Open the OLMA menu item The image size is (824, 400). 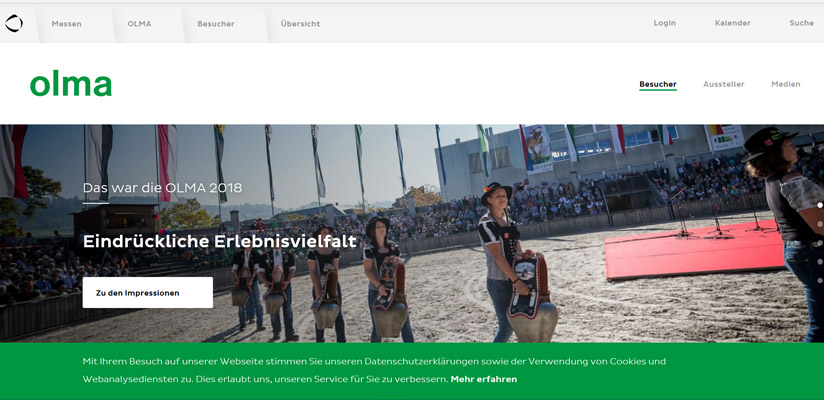click(x=139, y=24)
